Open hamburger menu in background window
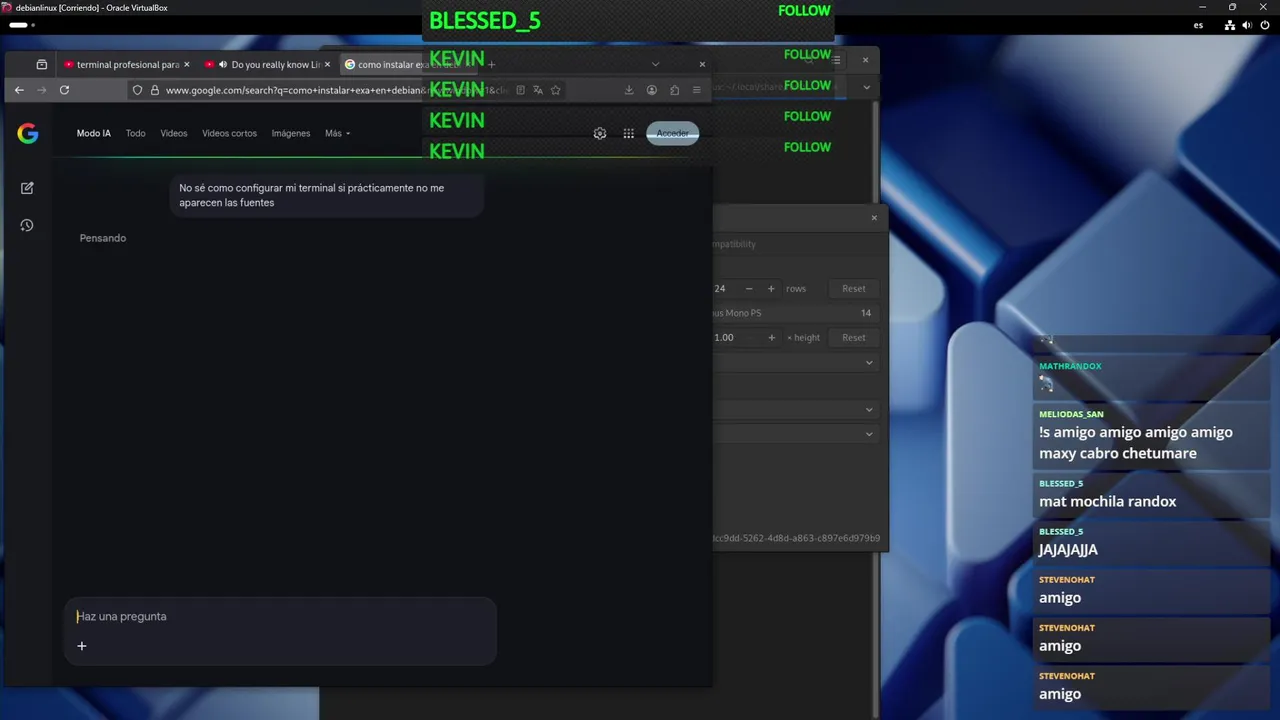Viewport: 1280px width, 720px height. tap(837, 60)
